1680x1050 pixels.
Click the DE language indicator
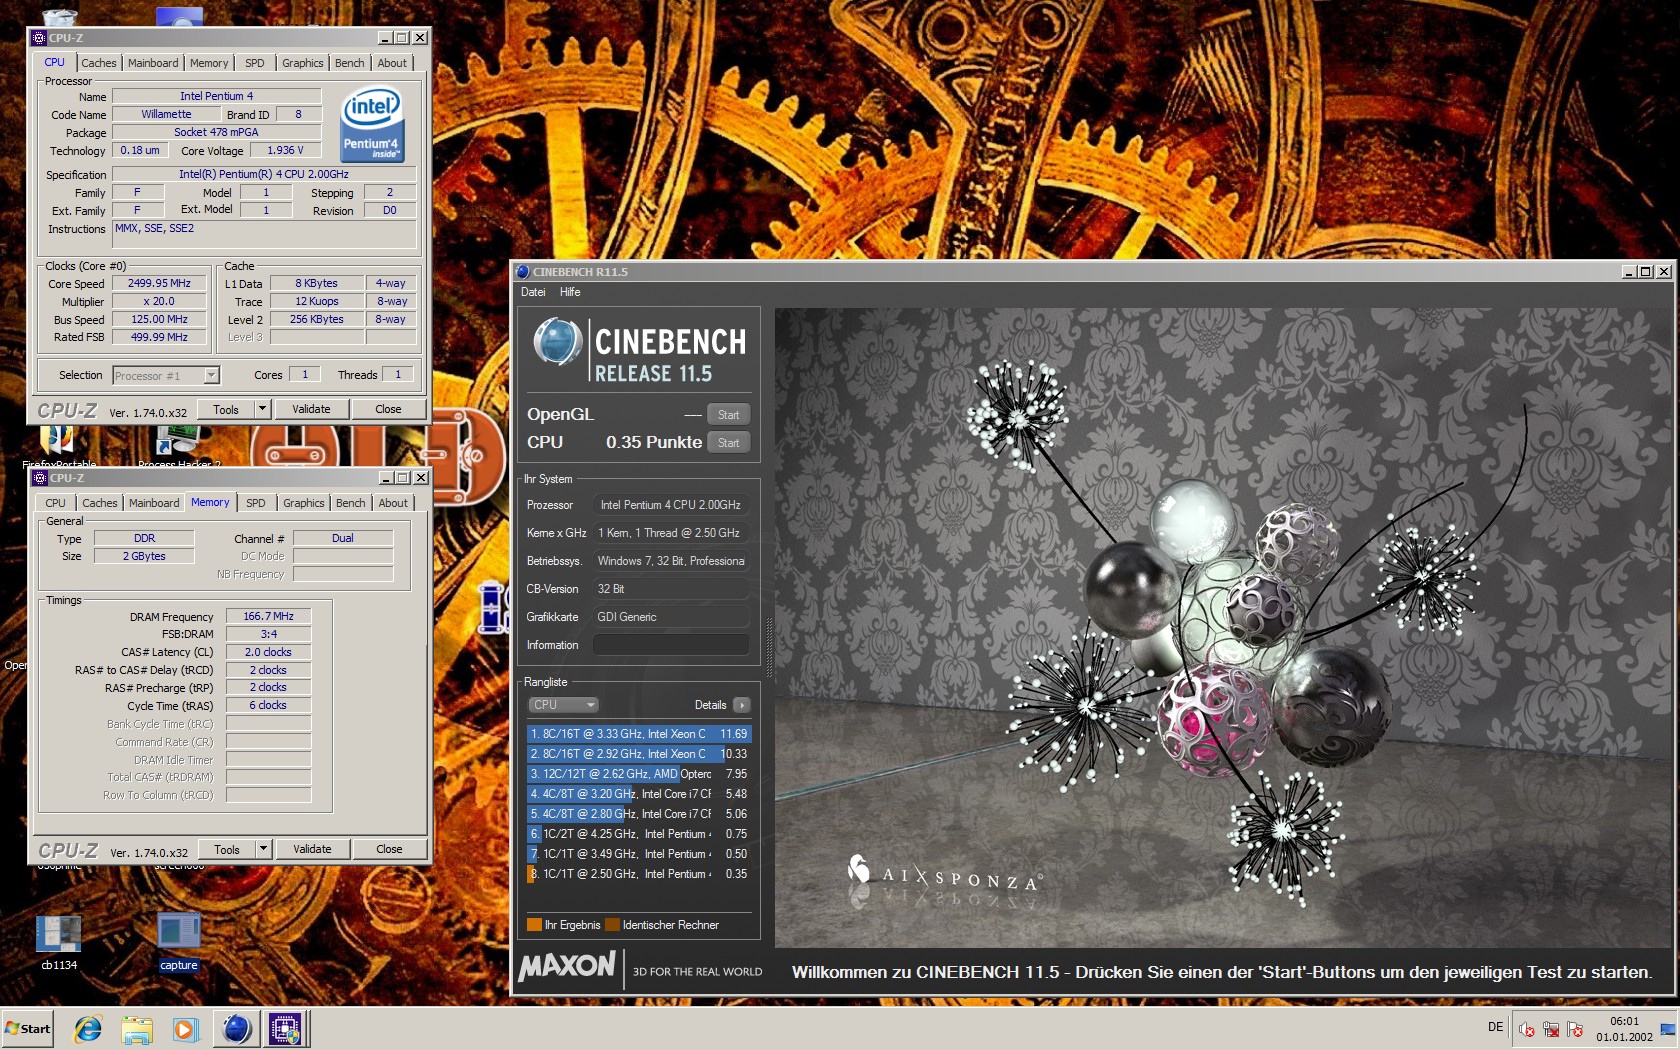pyautogui.click(x=1495, y=1027)
